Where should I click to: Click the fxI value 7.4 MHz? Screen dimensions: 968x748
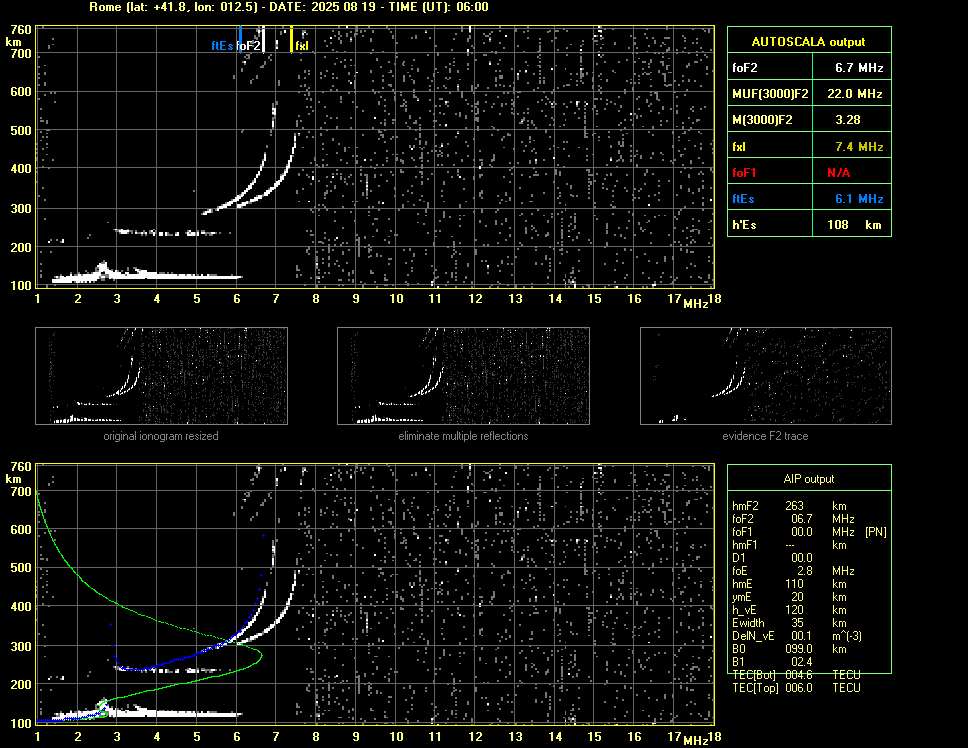point(859,147)
